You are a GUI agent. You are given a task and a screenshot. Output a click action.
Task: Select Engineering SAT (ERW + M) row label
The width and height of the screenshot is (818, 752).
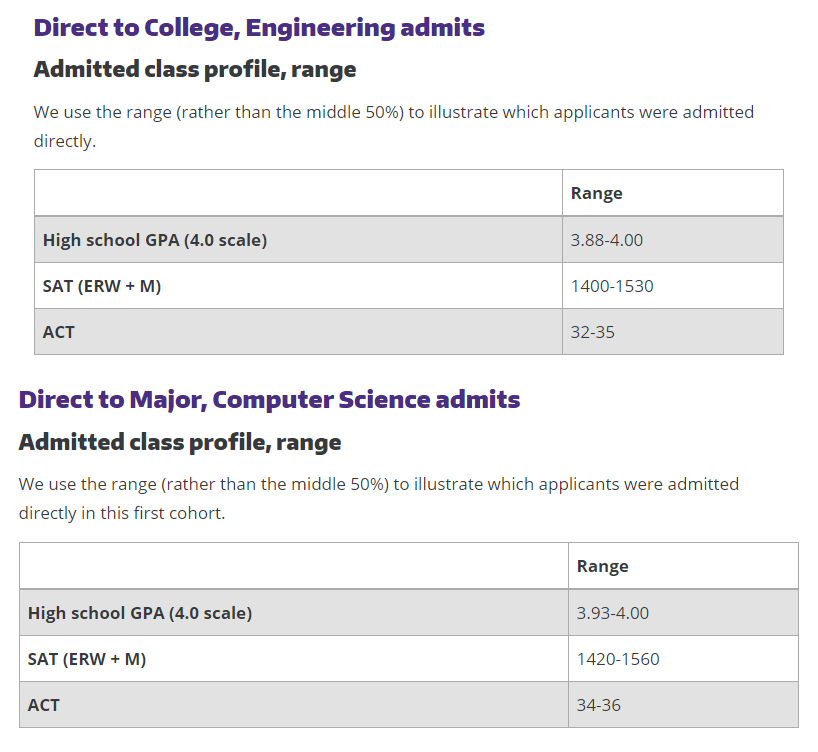[x=102, y=286]
